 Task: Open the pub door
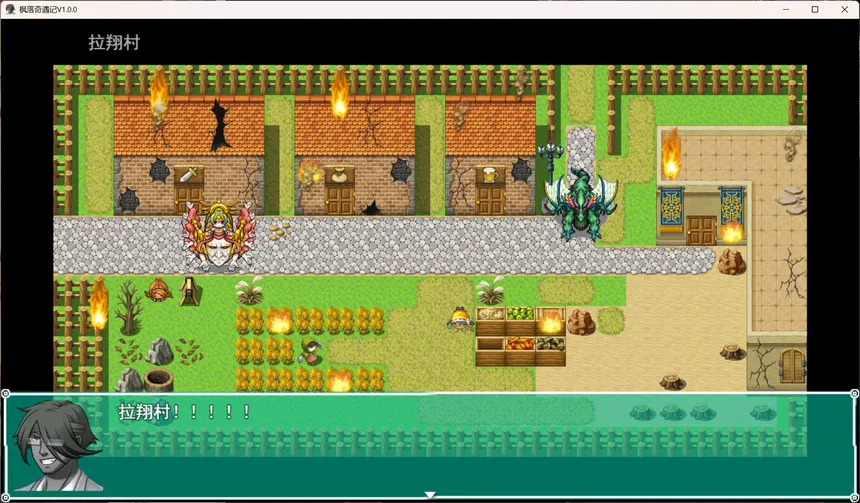490,200
